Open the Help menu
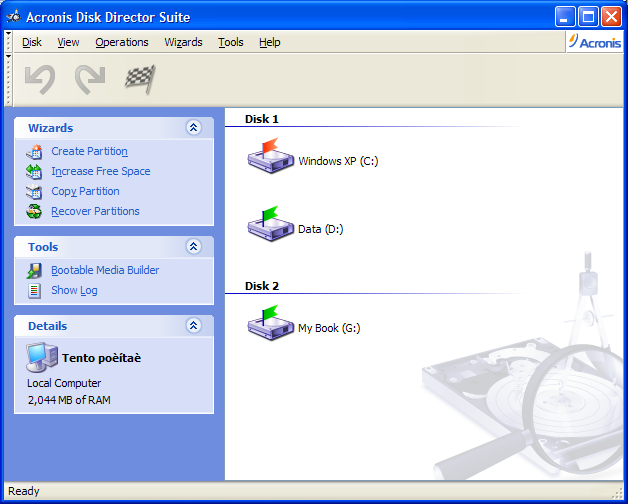This screenshot has width=628, height=504. [270, 42]
